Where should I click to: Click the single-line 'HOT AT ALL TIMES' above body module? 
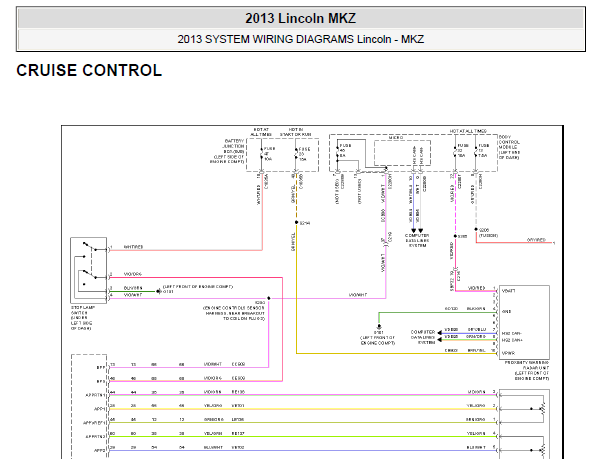coord(468,131)
